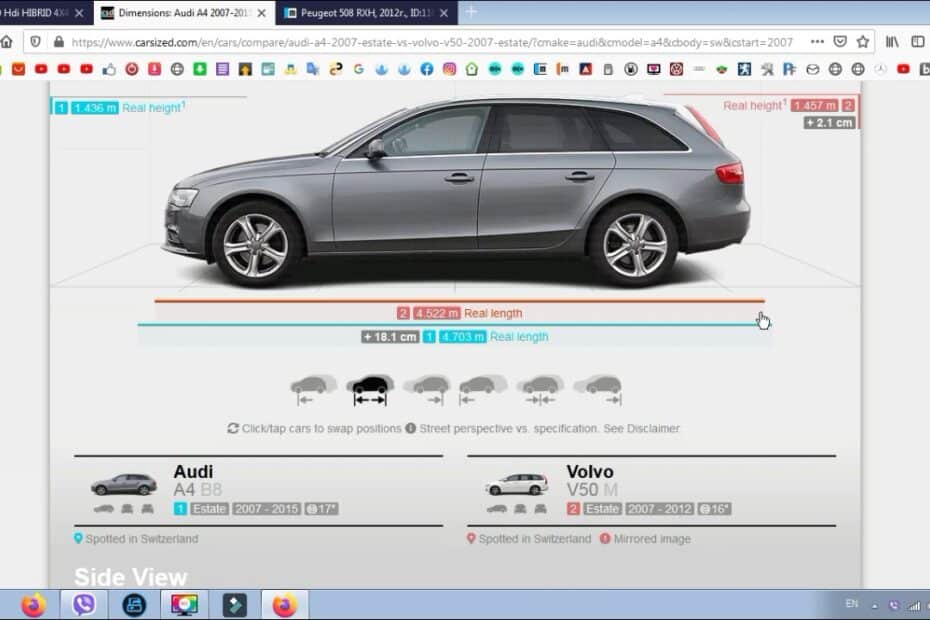Viewport: 930px width, 620px height.
Task: Show Volvo rear view silhouette icon
Action: 540,508
